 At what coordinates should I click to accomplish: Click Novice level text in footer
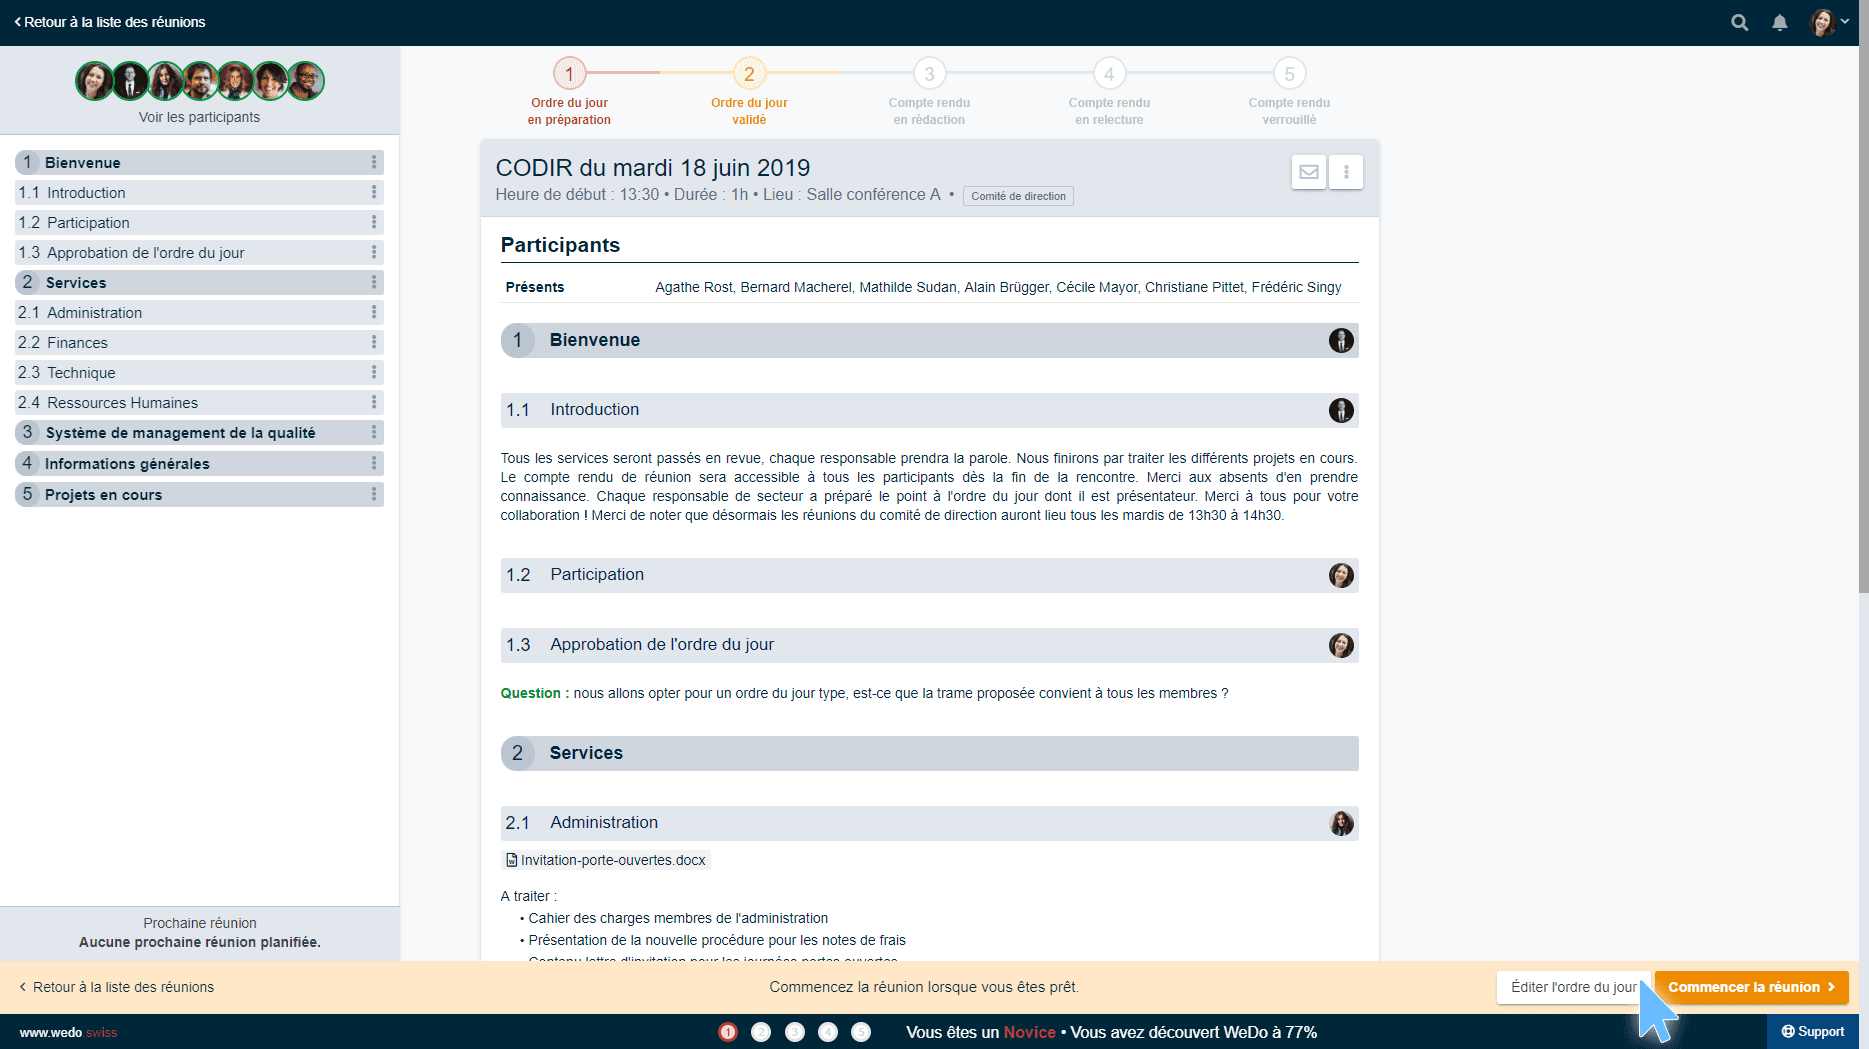click(1029, 1032)
